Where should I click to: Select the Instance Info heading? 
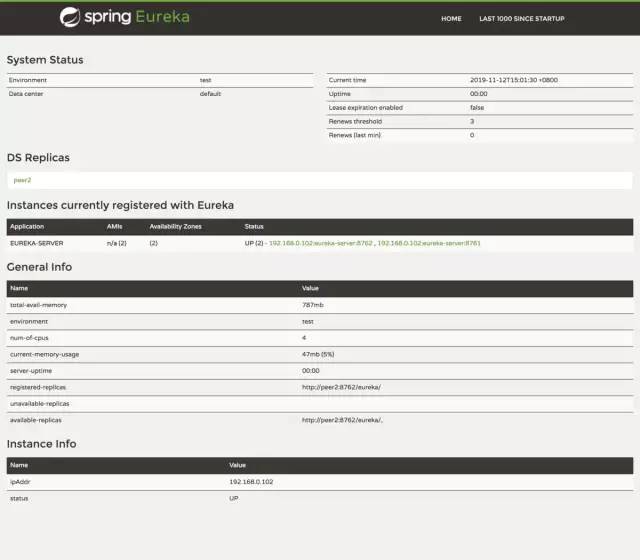coord(42,444)
